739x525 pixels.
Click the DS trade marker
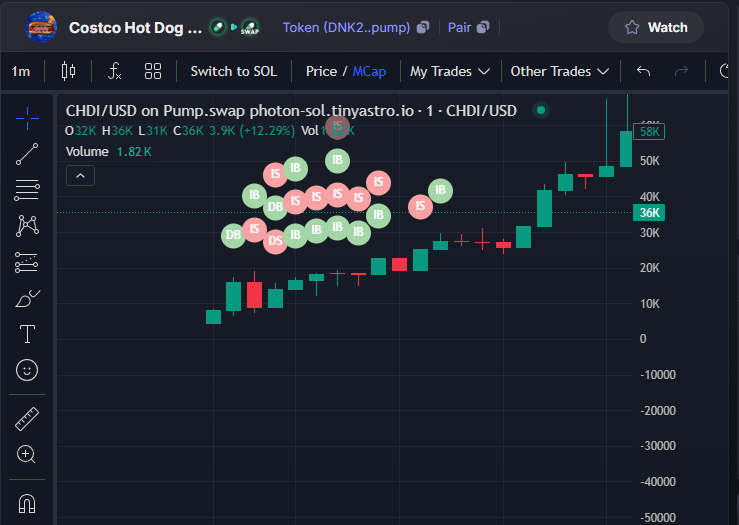click(x=275, y=241)
